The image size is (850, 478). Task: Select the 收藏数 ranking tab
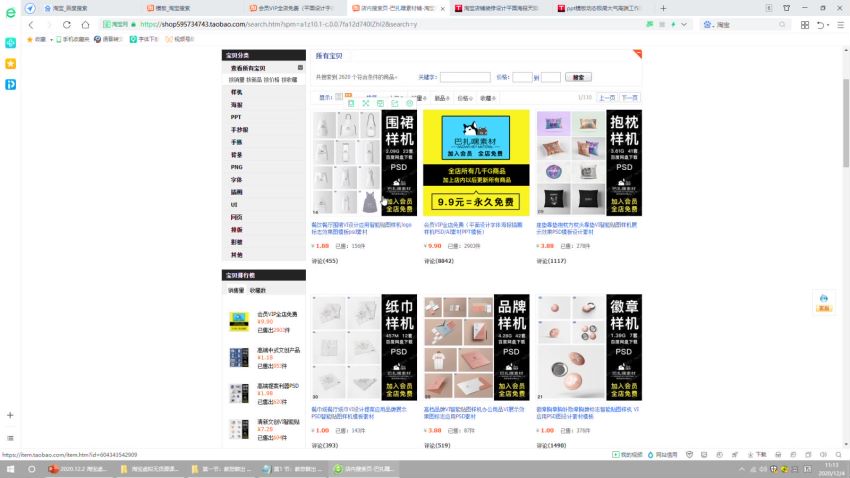point(257,290)
